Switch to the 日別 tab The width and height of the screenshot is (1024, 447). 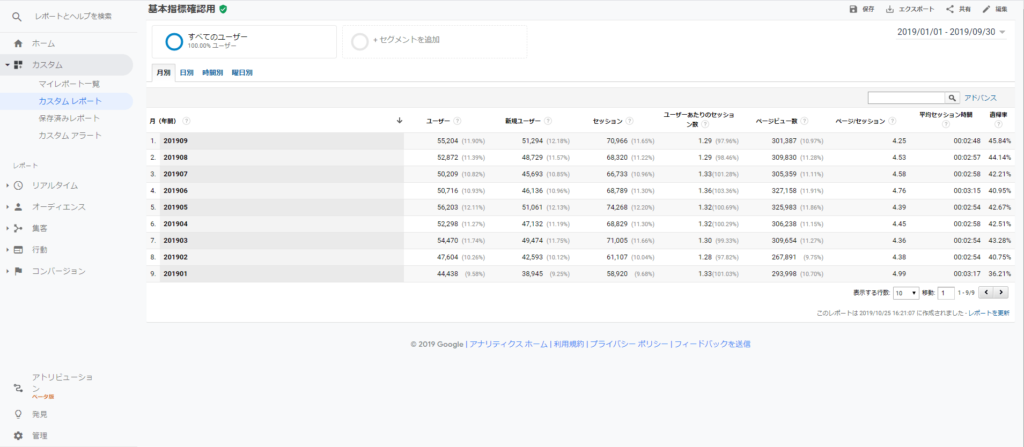tap(186, 73)
